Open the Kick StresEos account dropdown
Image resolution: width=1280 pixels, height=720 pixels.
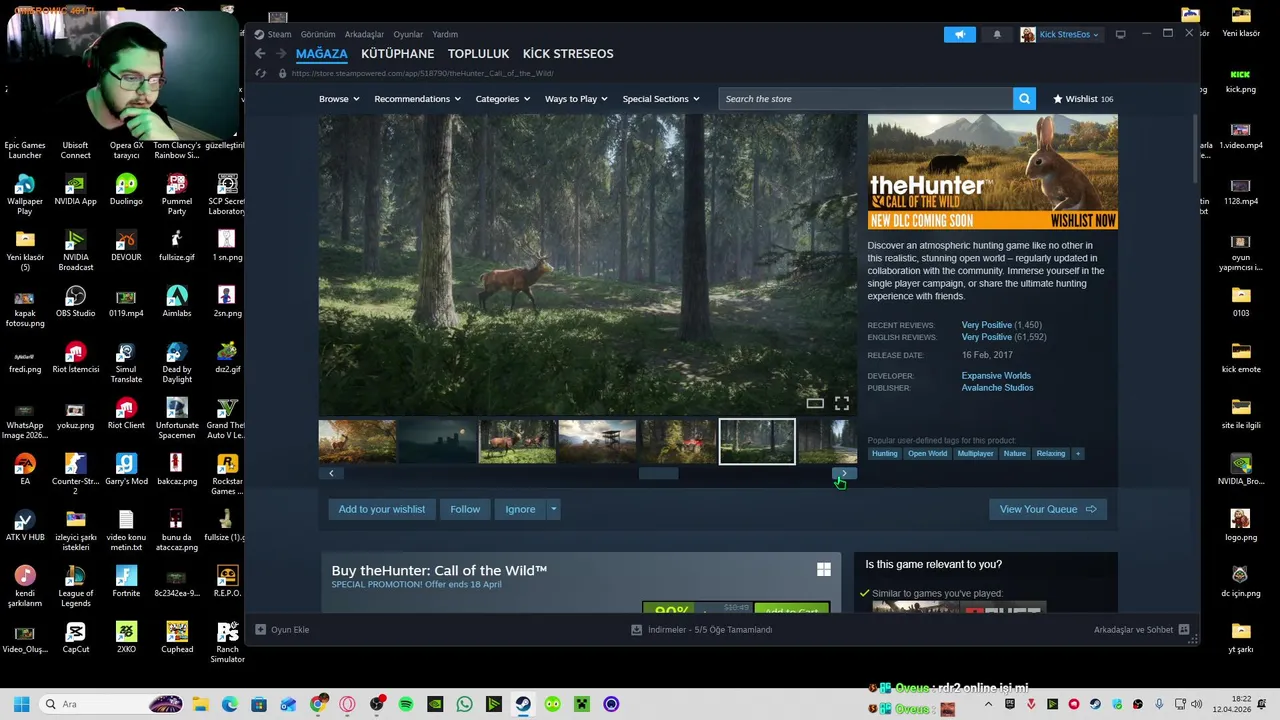pyautogui.click(x=1061, y=34)
